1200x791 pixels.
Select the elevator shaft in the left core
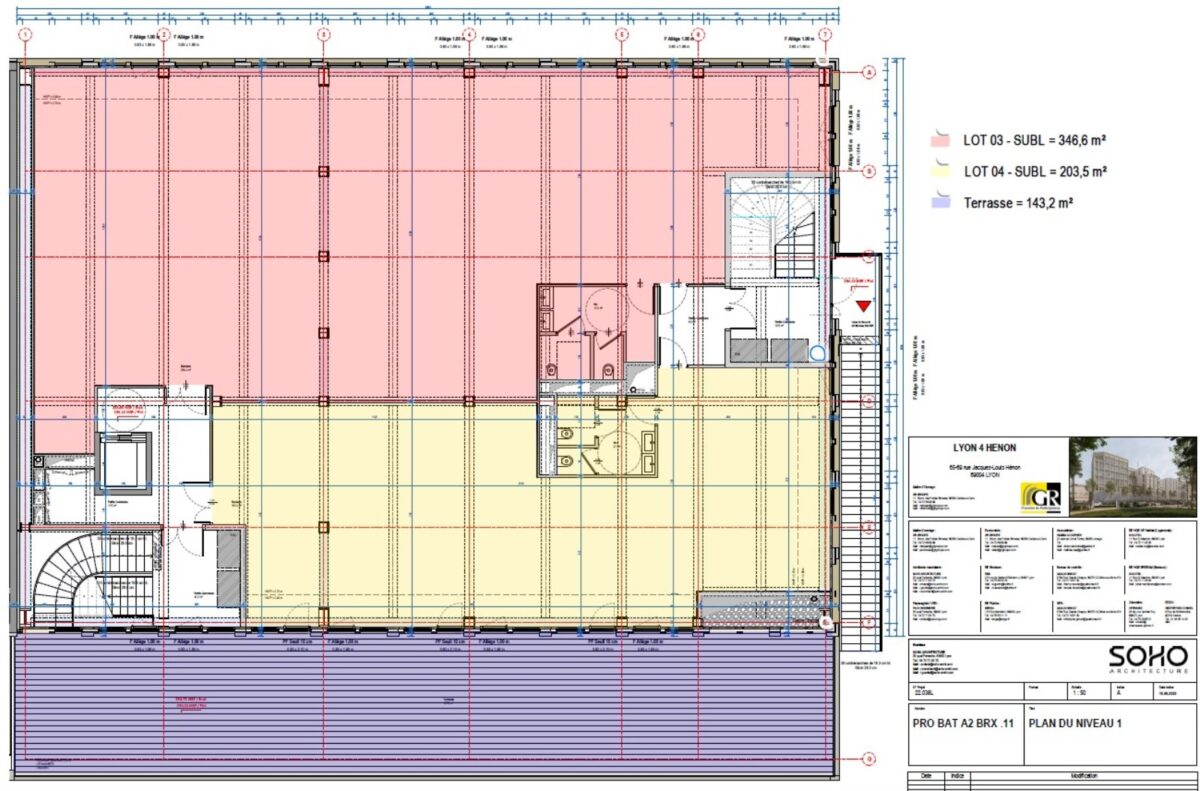coord(122,463)
